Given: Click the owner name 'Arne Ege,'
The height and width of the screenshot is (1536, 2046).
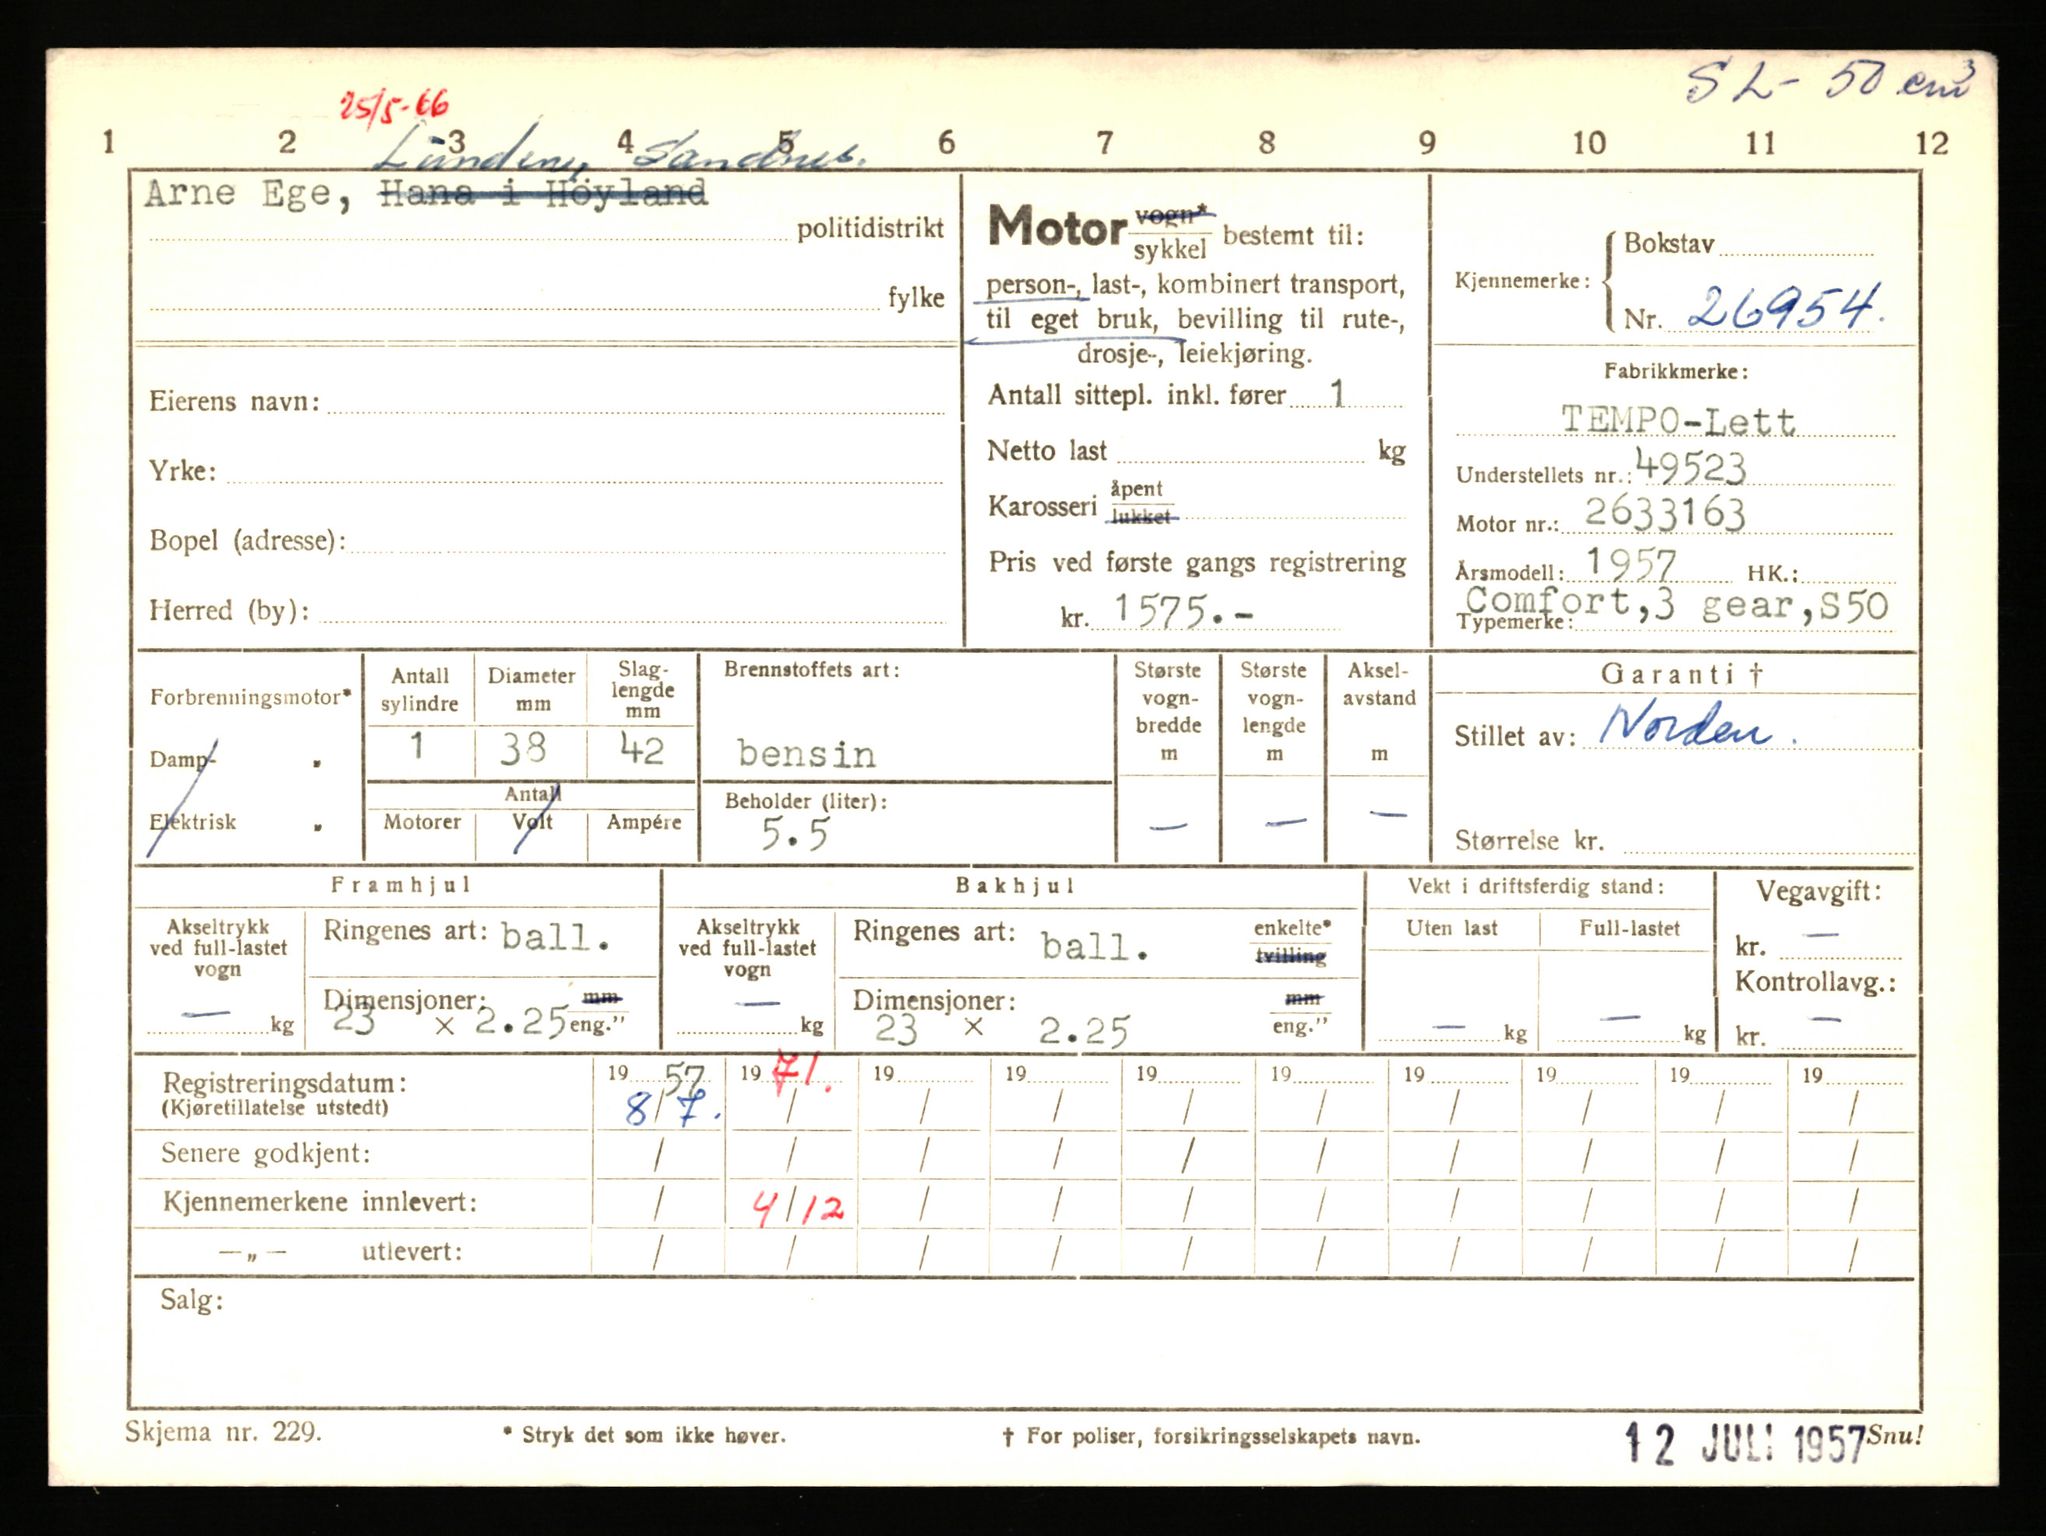Looking at the screenshot, I should click(x=247, y=194).
